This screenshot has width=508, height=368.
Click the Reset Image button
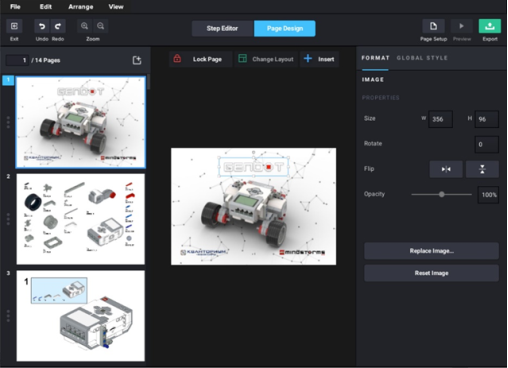point(431,273)
